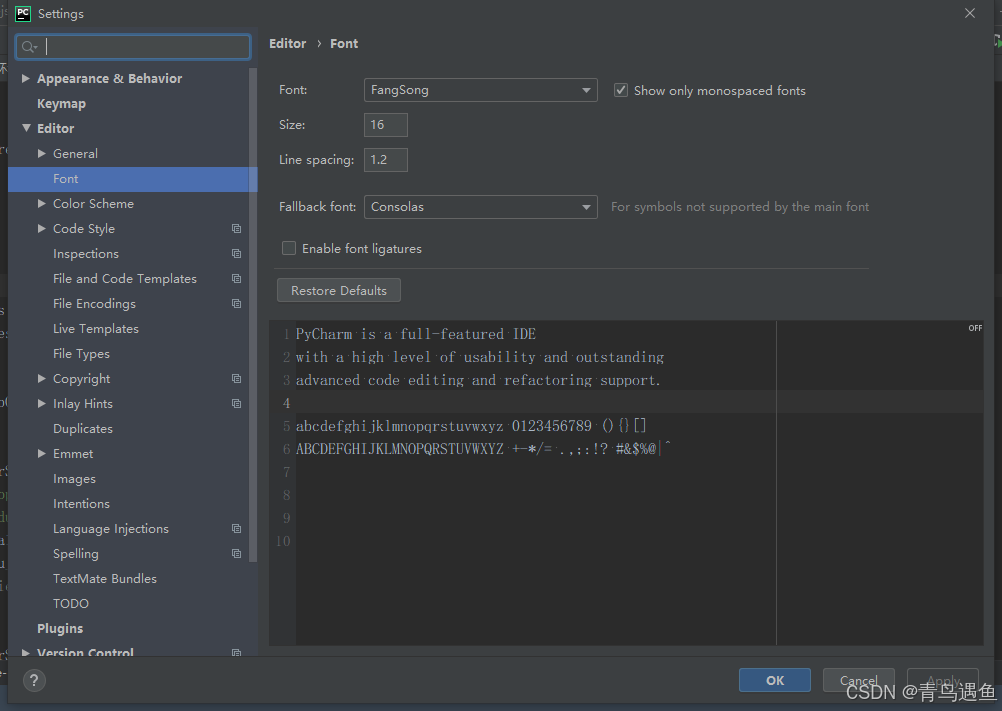Screen dimensions: 1002x711
Task: Open File and Code Templates page
Action: coord(125,279)
